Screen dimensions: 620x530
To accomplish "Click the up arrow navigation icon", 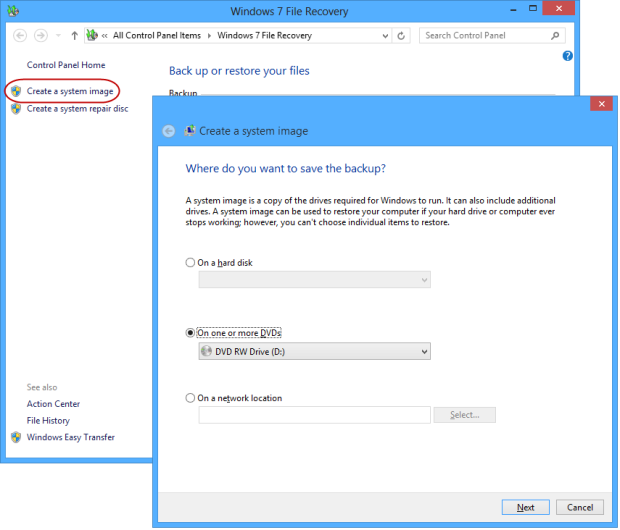I will click(x=75, y=35).
